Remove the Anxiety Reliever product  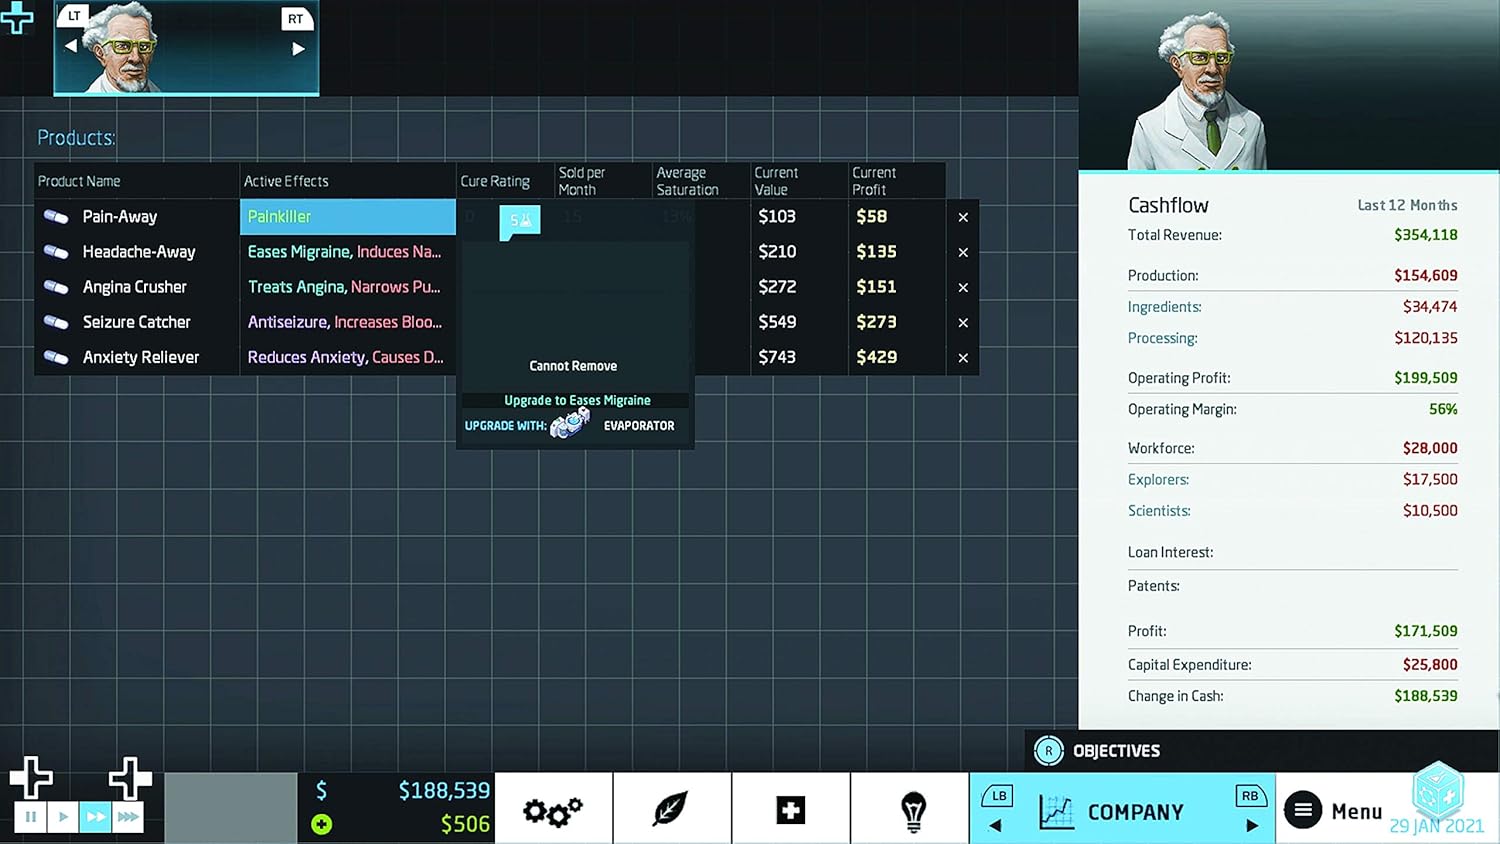963,358
